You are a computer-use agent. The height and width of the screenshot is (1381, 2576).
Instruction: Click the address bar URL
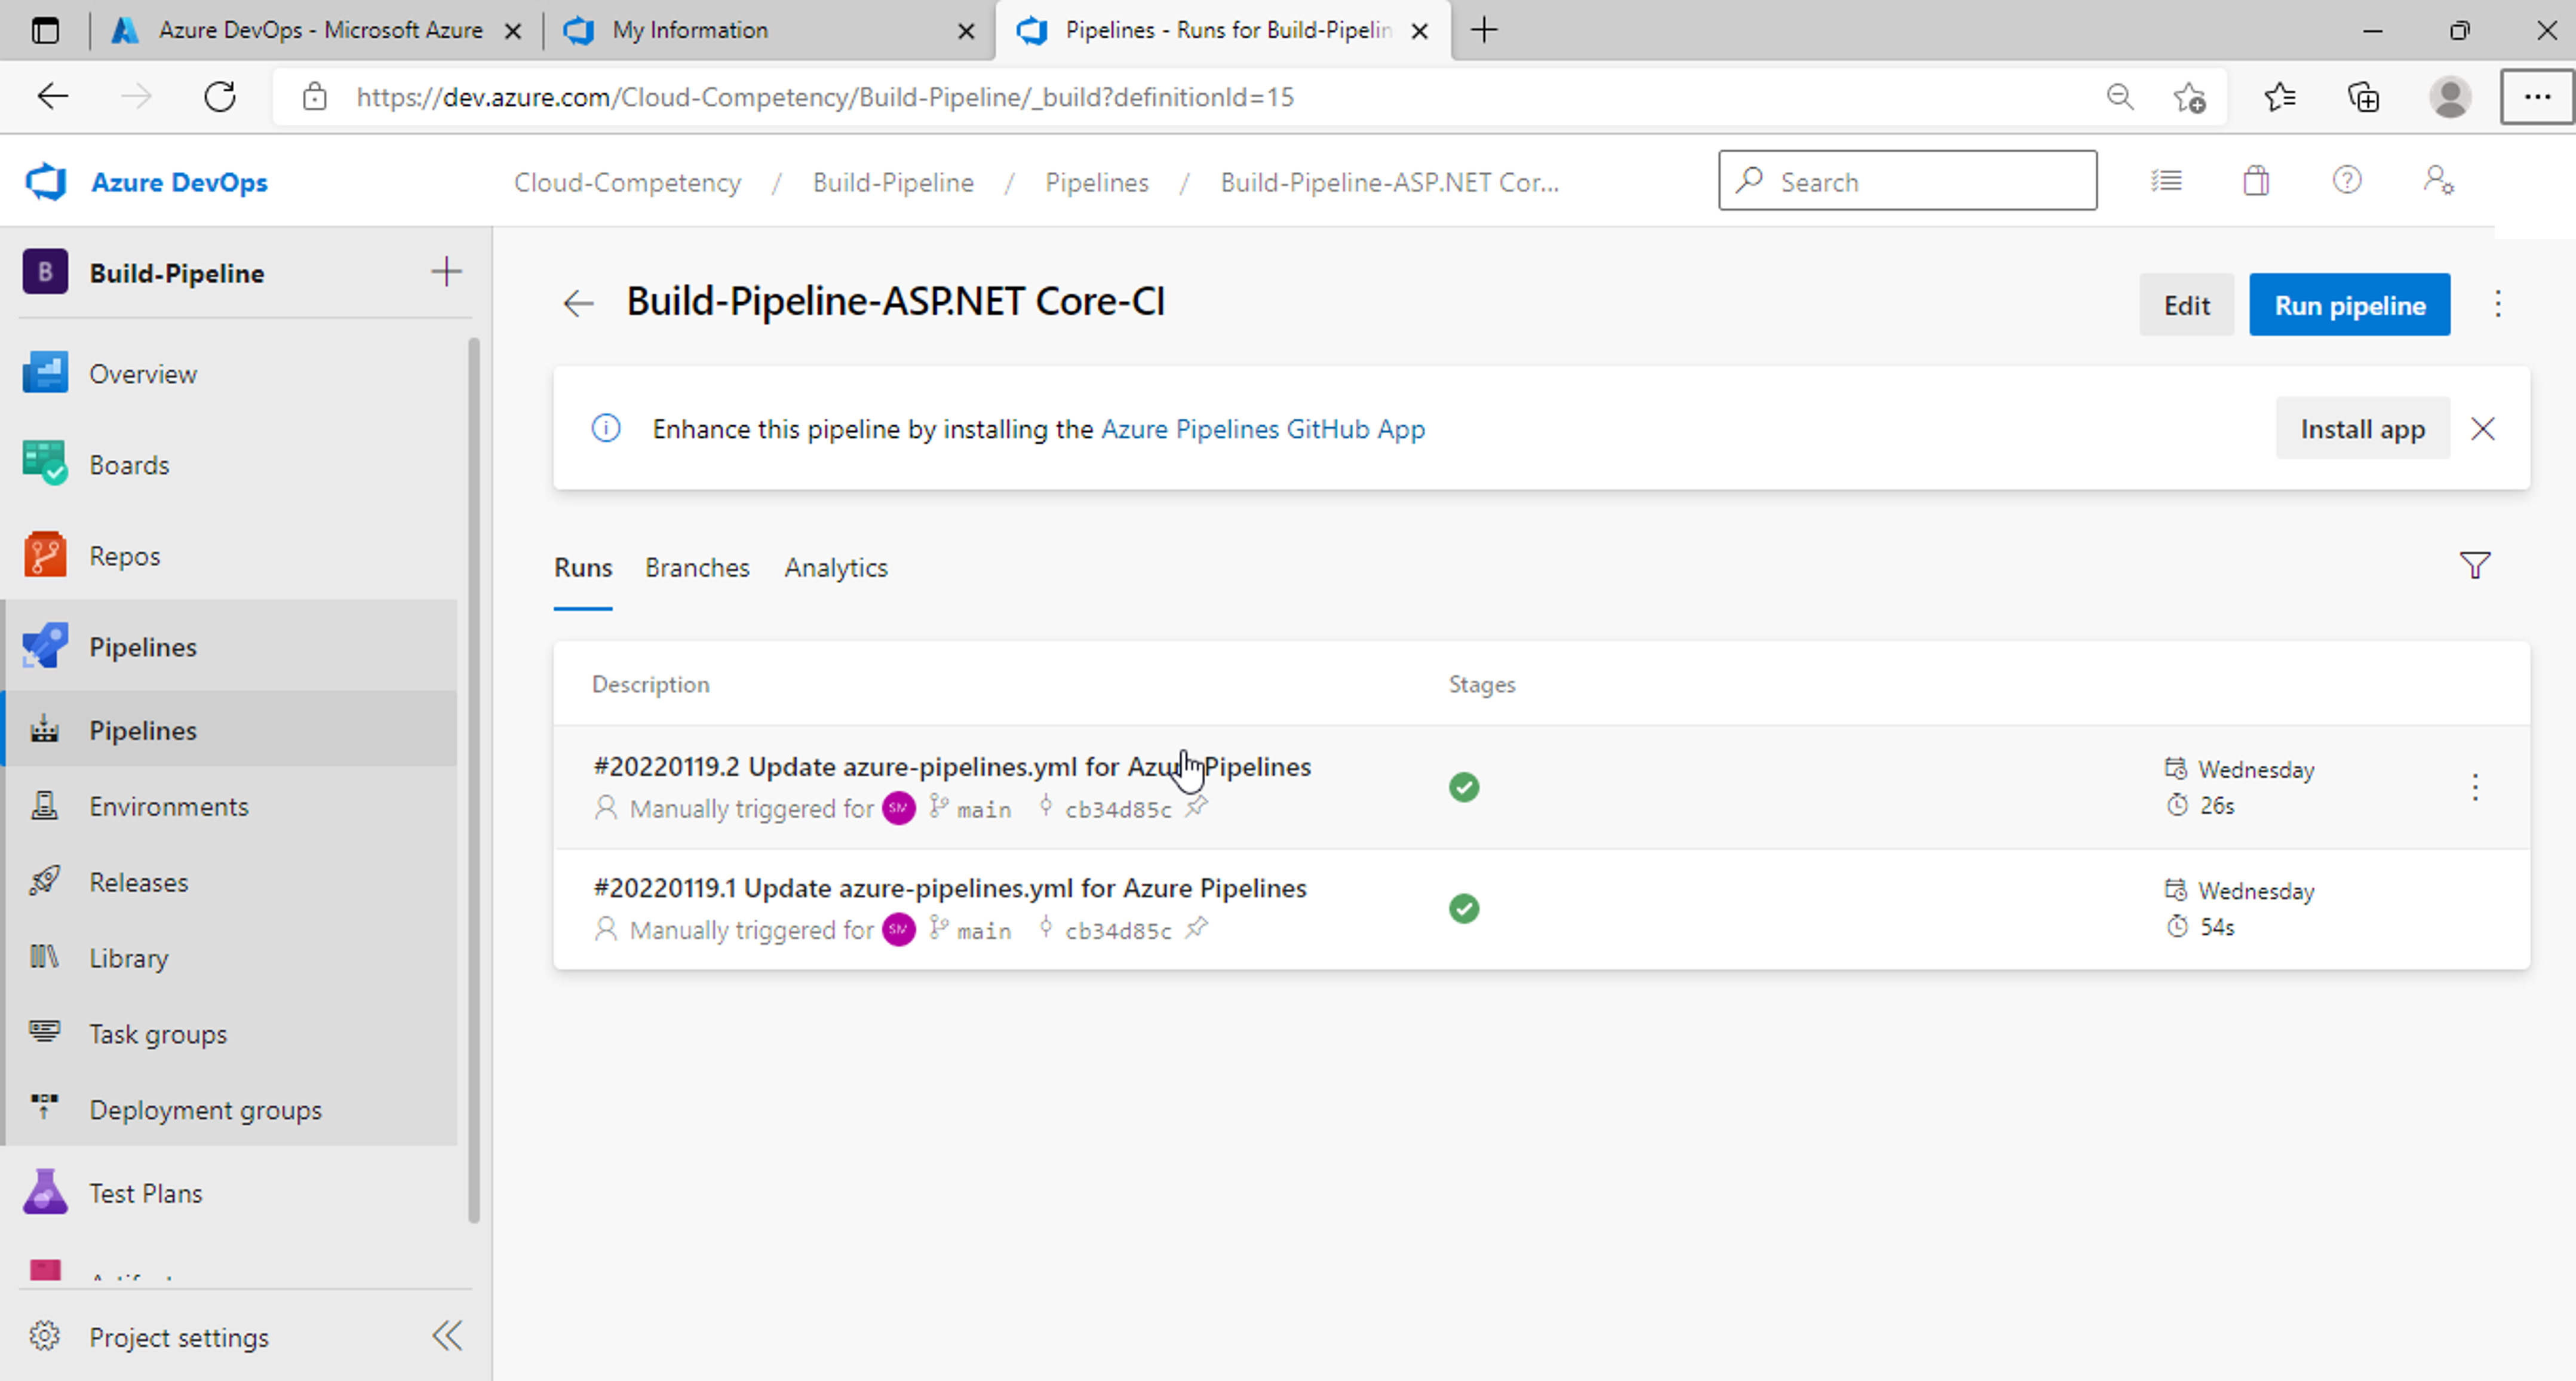click(825, 96)
